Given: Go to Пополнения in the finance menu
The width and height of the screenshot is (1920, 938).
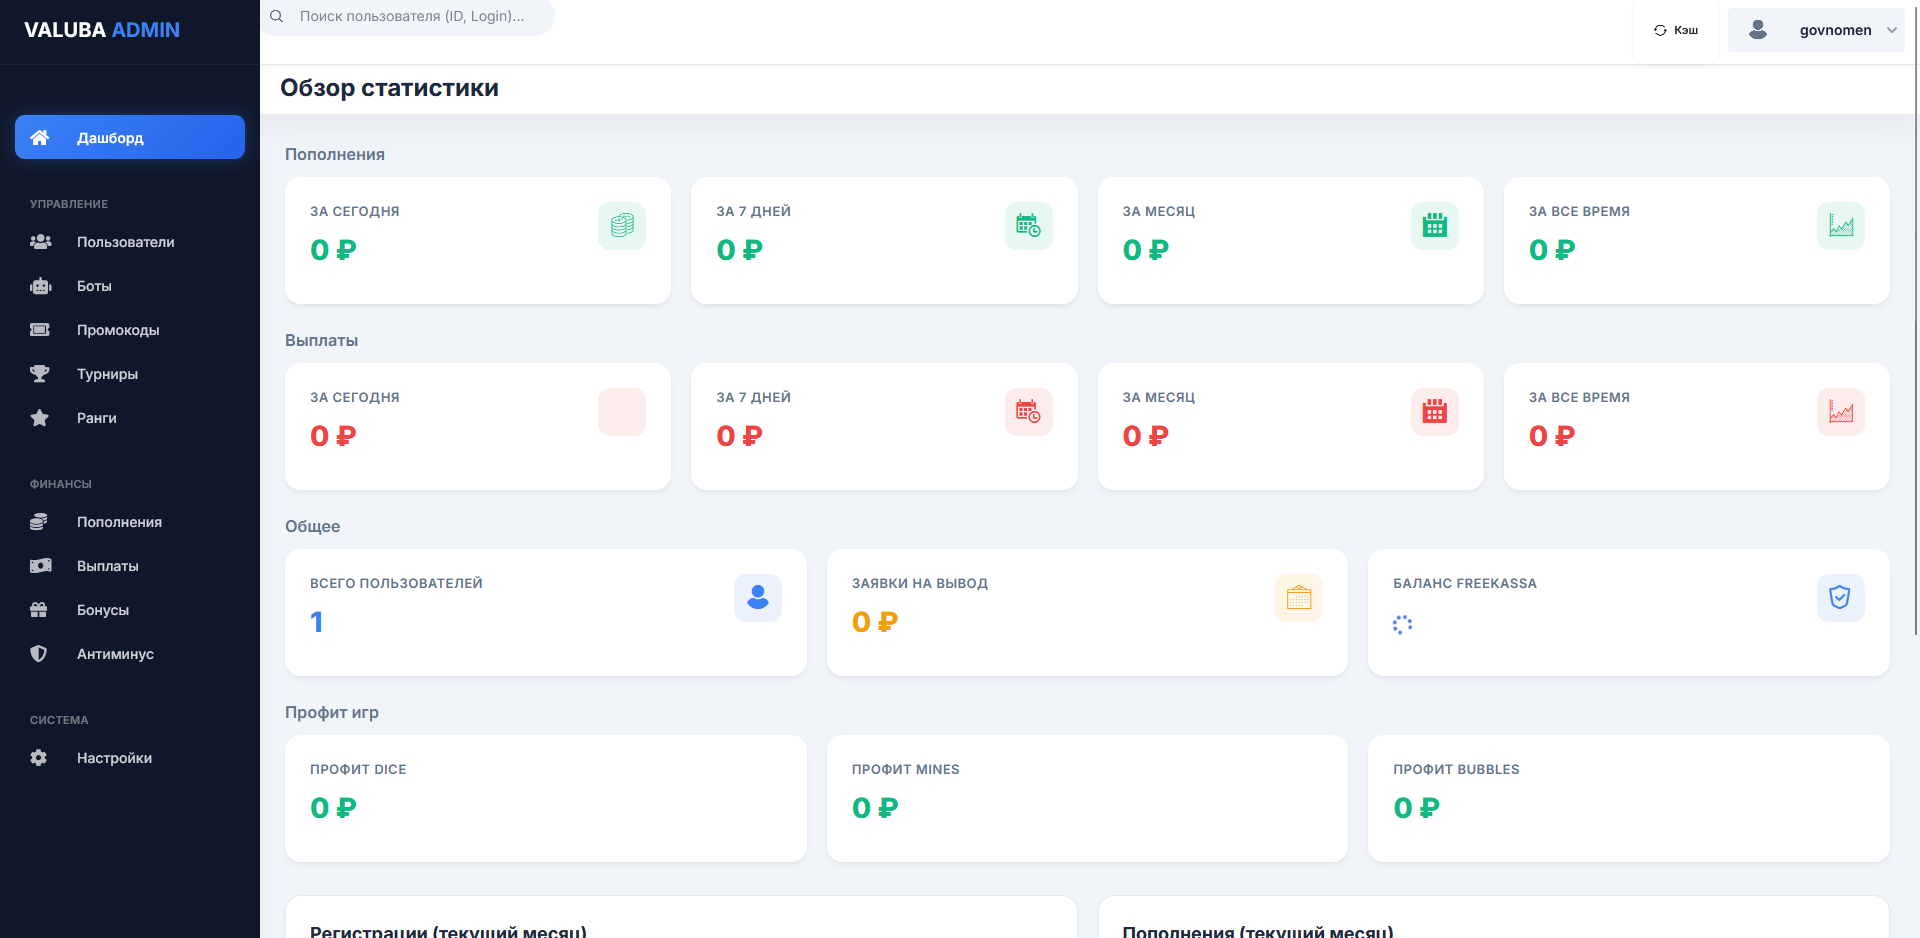Looking at the screenshot, I should [x=119, y=522].
